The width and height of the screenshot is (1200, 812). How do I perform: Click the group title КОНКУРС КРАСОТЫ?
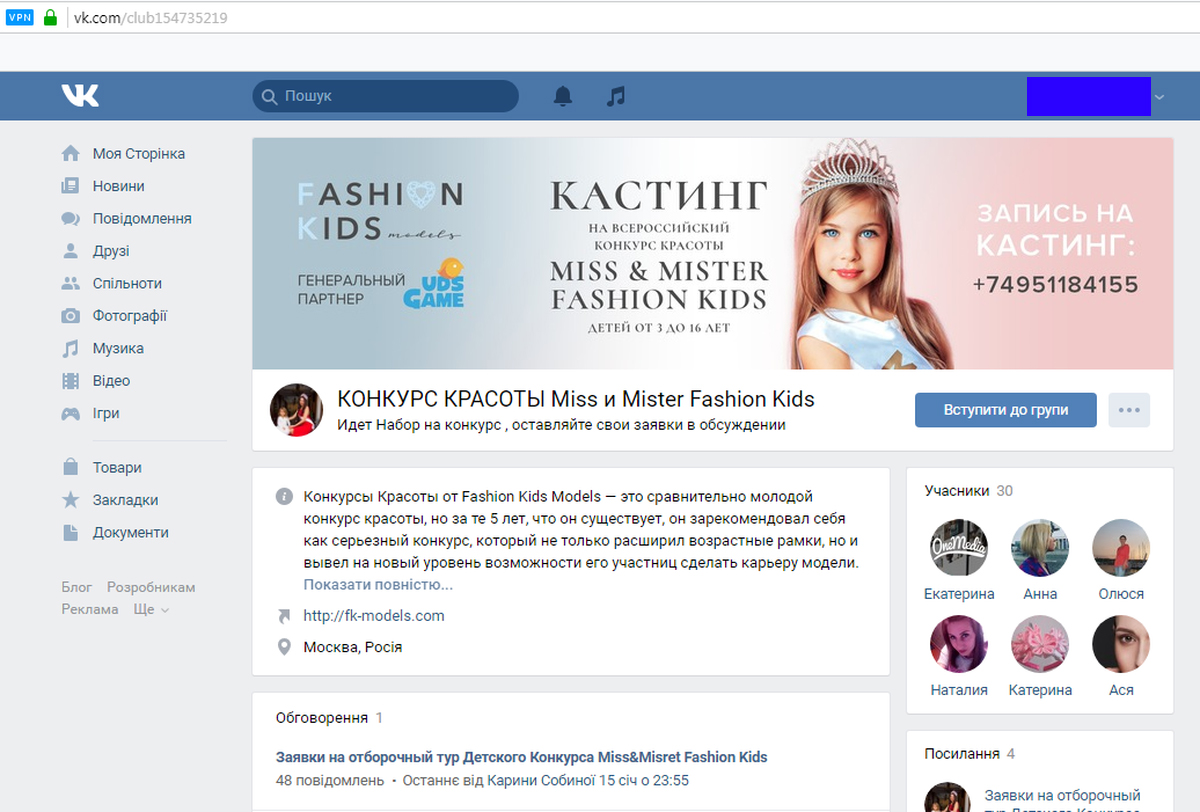pyautogui.click(x=576, y=399)
